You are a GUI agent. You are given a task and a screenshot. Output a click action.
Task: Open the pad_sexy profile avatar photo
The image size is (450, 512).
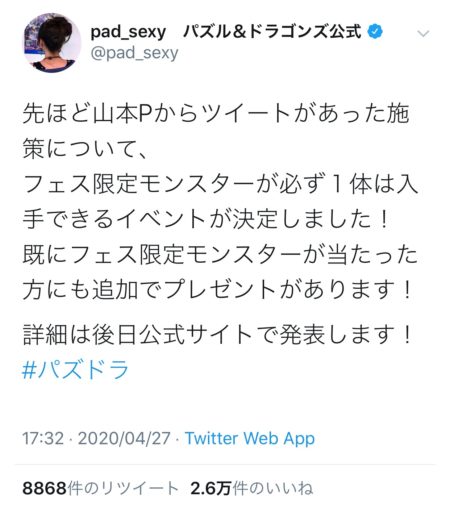[52, 43]
